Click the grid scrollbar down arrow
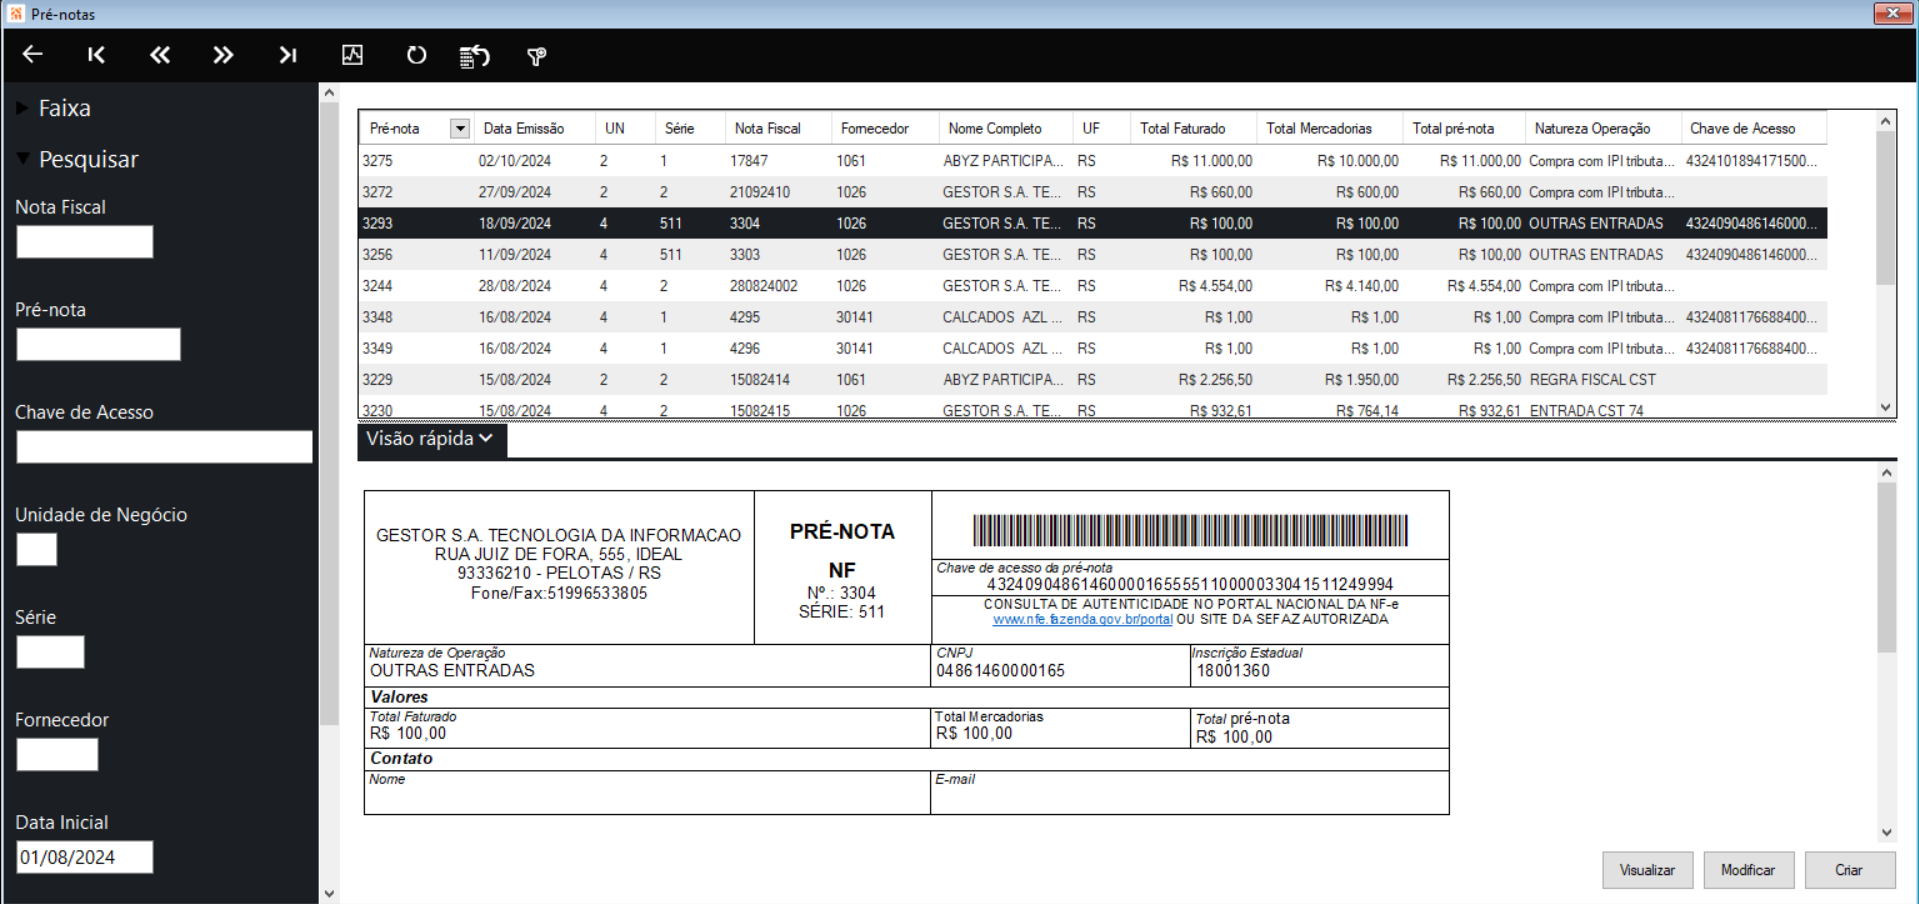Viewport: 1919px width, 904px height. (1886, 408)
